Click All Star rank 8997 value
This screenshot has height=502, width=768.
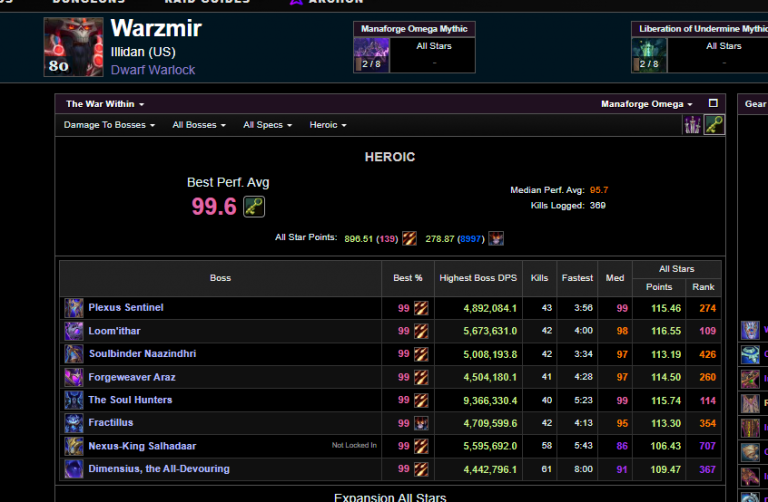(470, 239)
